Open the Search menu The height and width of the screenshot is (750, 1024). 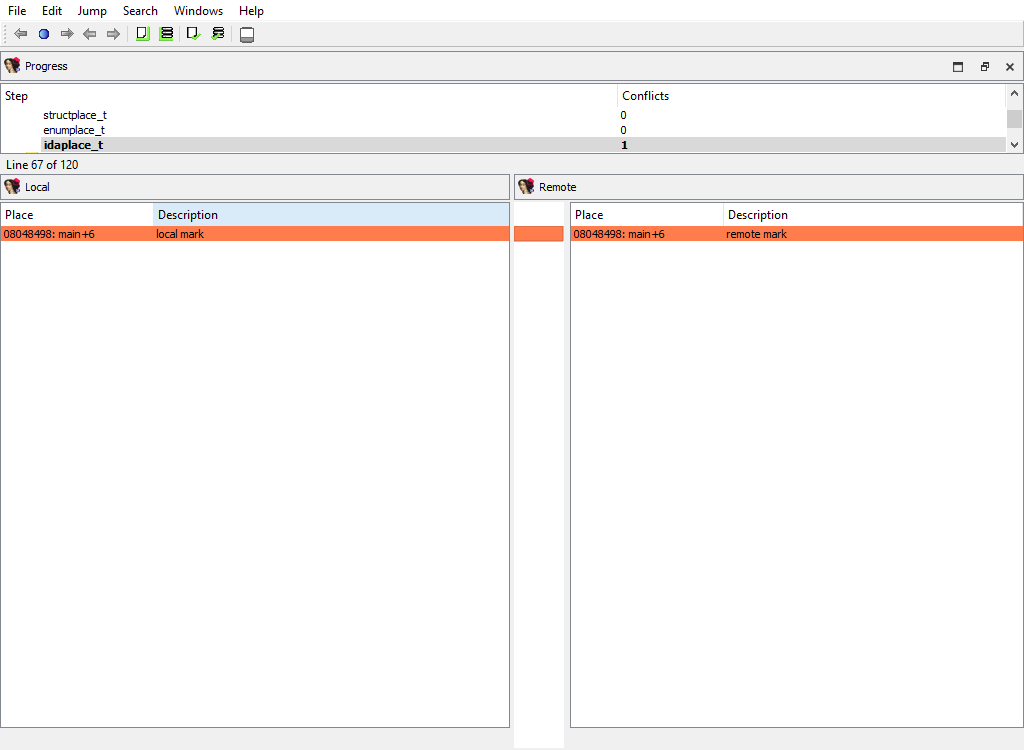[x=140, y=11]
